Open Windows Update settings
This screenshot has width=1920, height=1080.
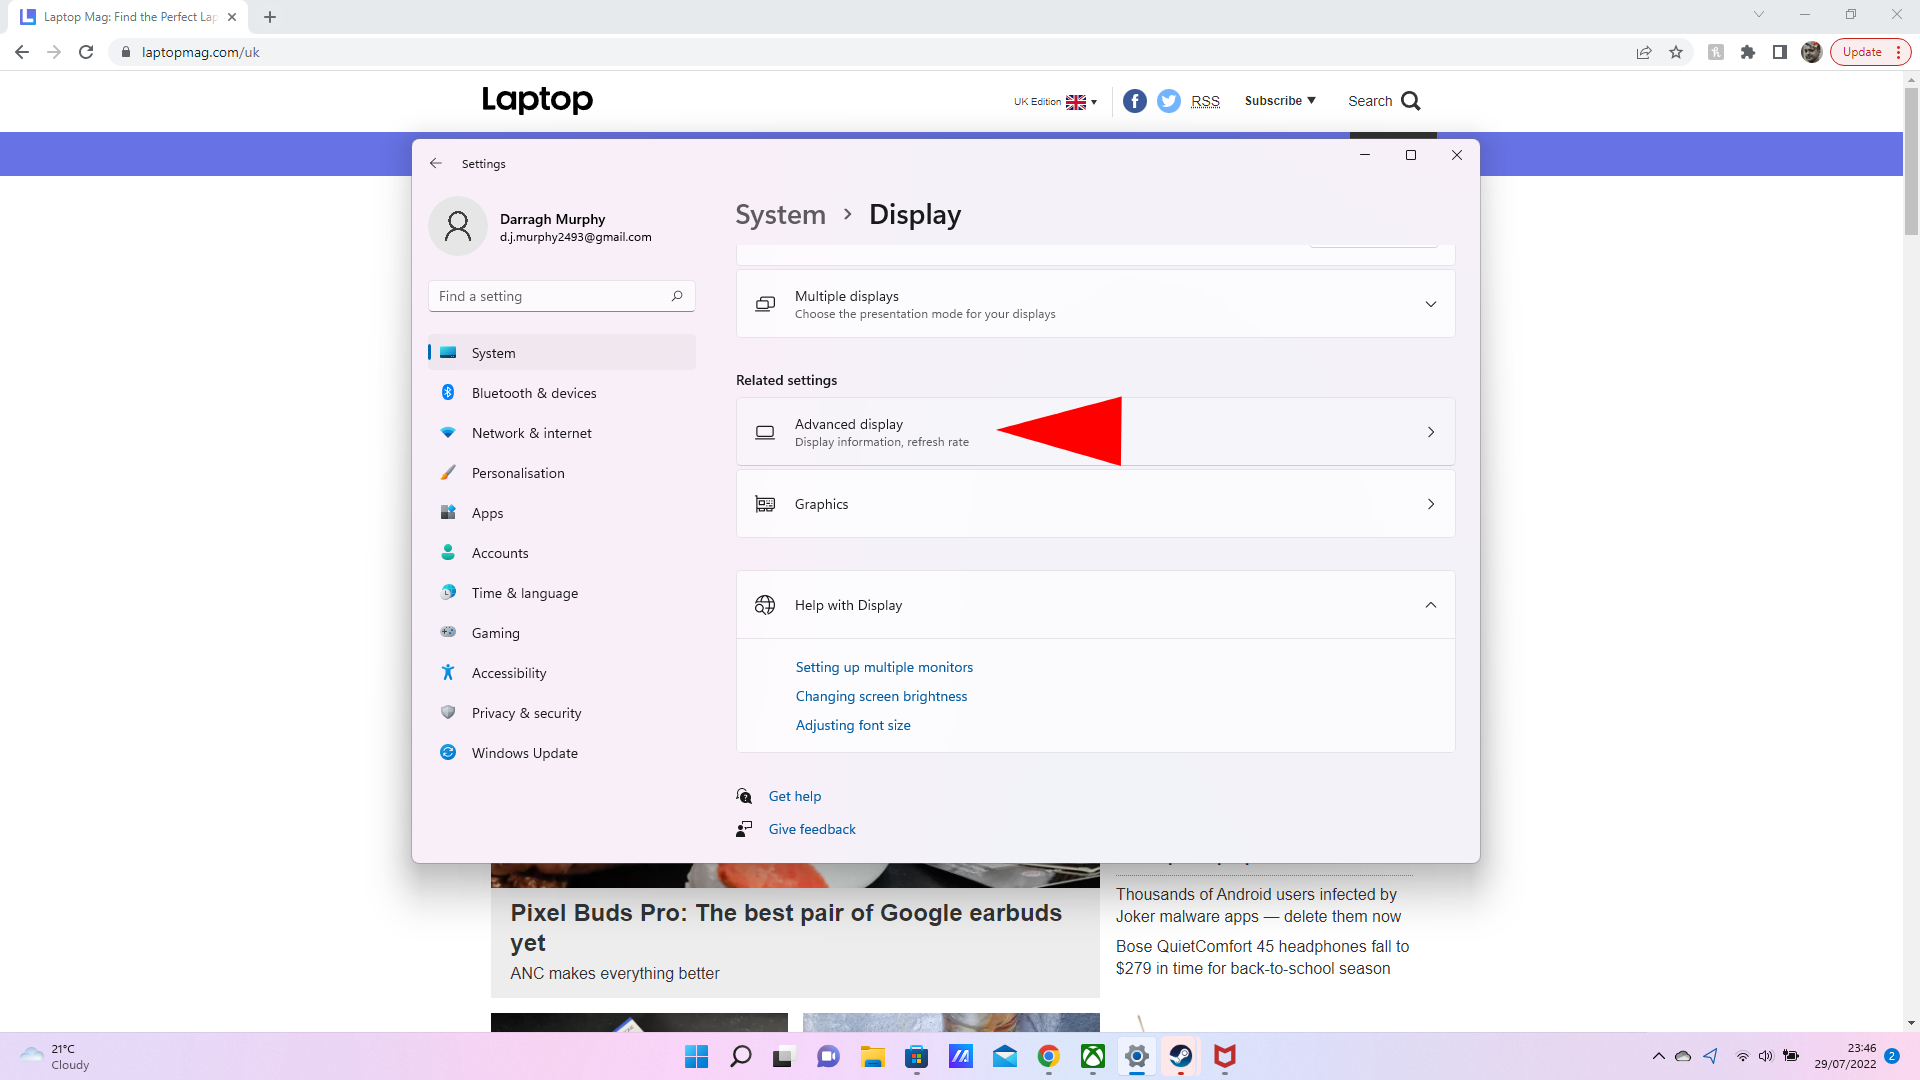point(525,753)
